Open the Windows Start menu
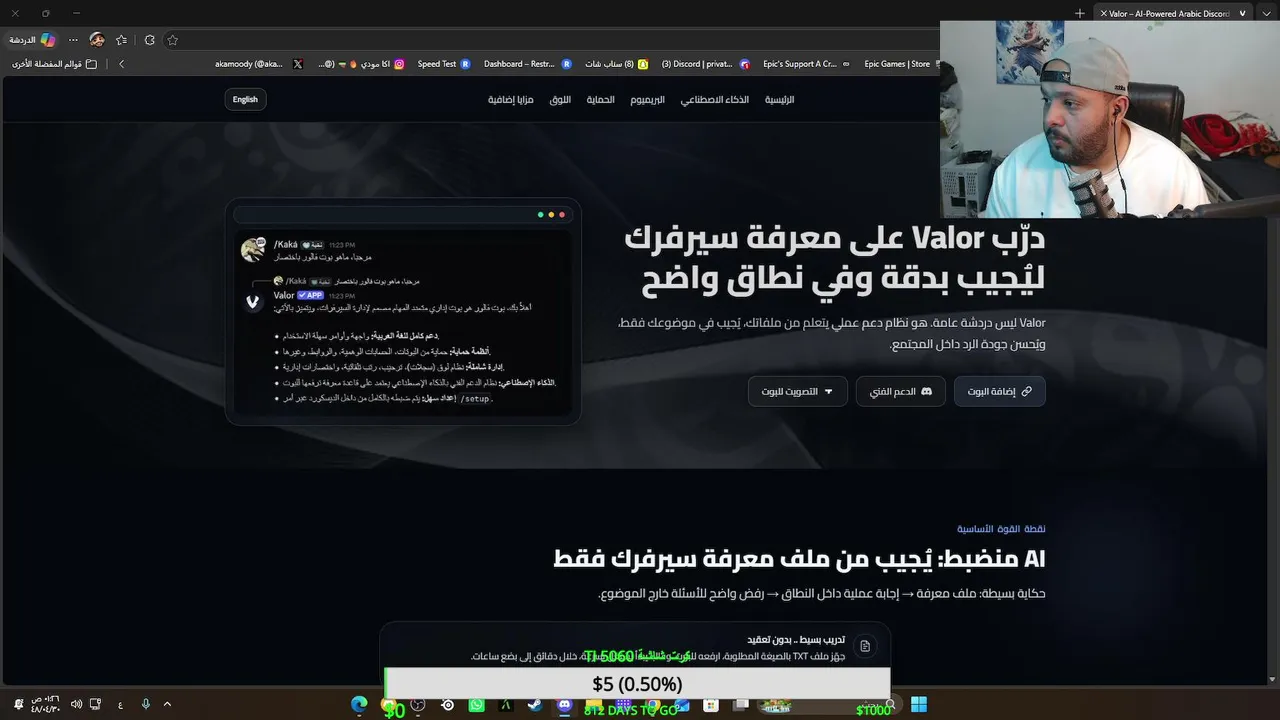Viewport: 1280px width, 720px height. point(919,705)
